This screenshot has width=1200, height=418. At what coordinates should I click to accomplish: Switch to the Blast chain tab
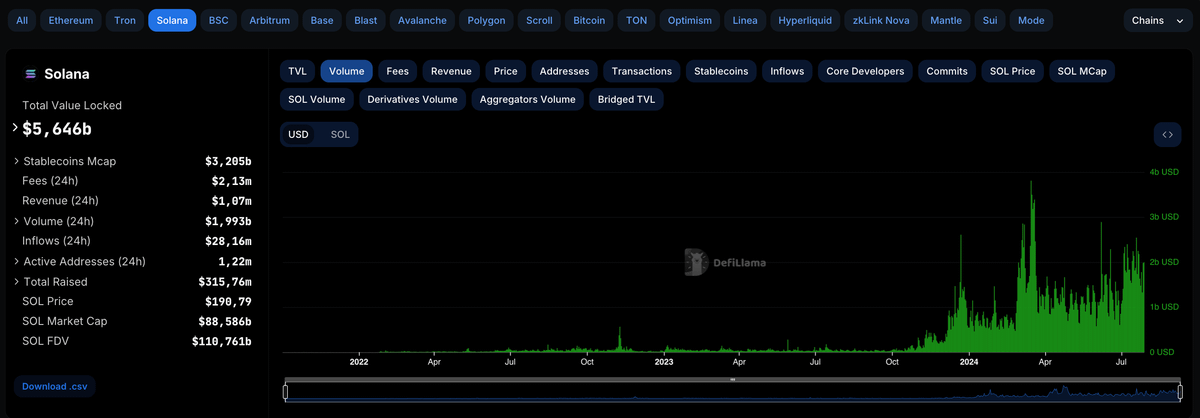pos(365,20)
